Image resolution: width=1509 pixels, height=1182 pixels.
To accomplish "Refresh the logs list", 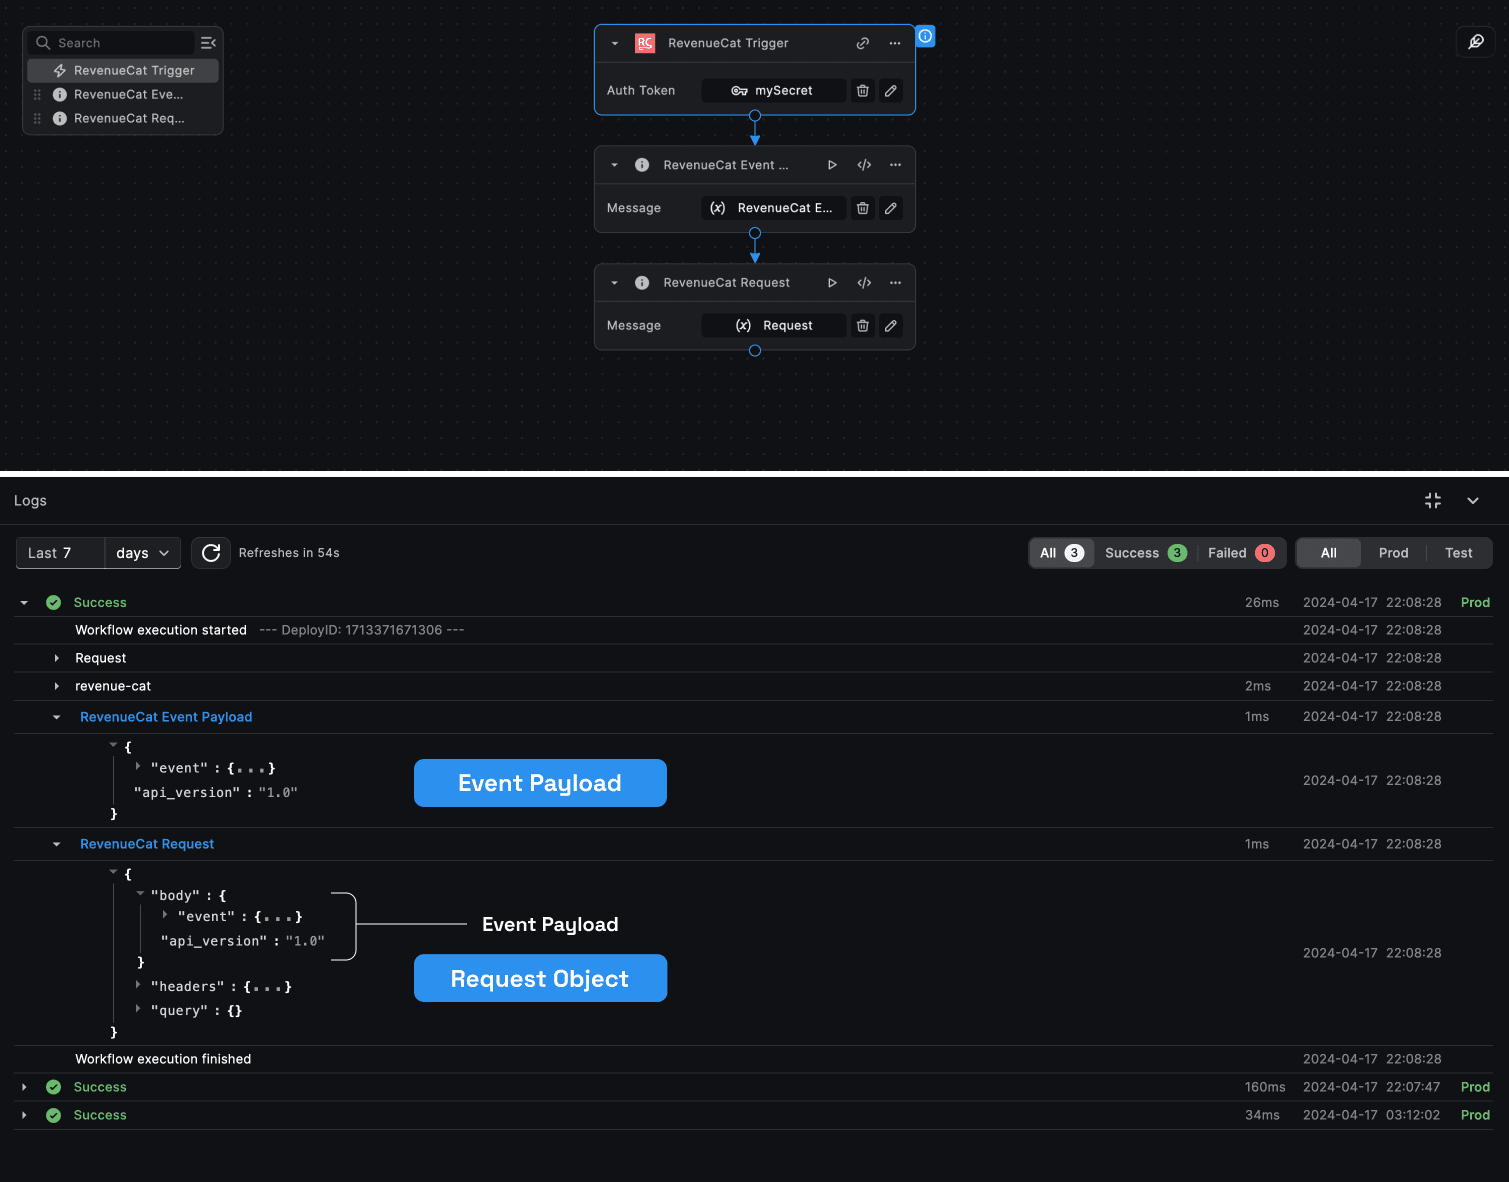I will pos(211,553).
